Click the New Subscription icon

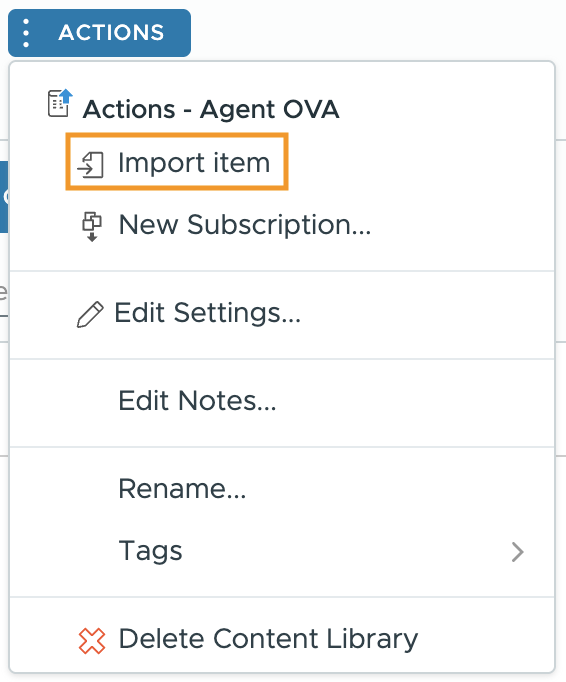coord(92,226)
